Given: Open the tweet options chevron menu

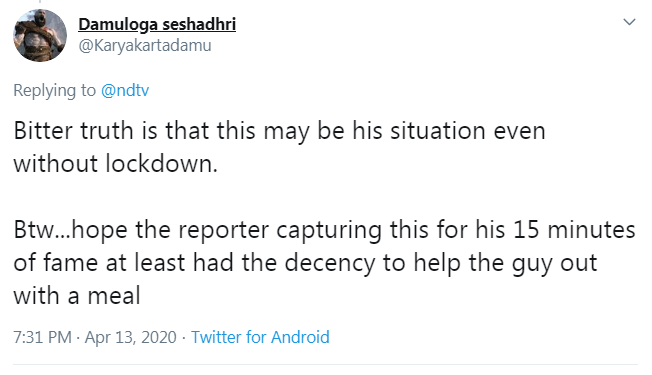Looking at the screenshot, I should [x=630, y=22].
